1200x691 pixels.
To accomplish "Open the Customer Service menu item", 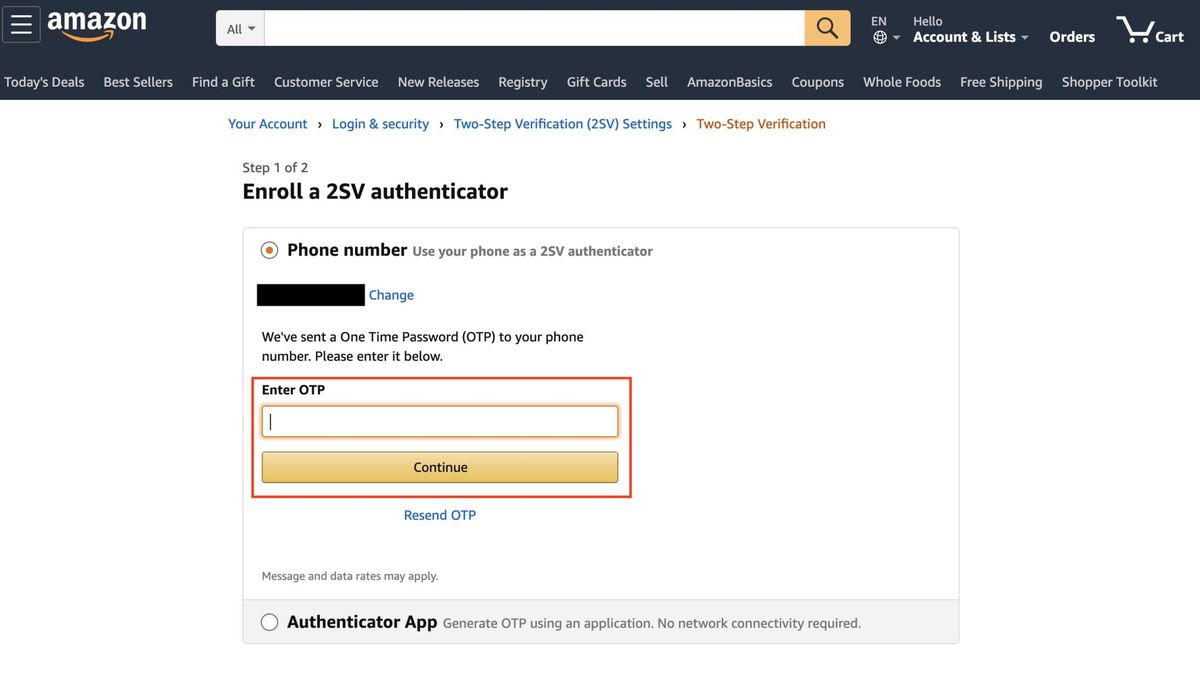I will coord(326,81).
